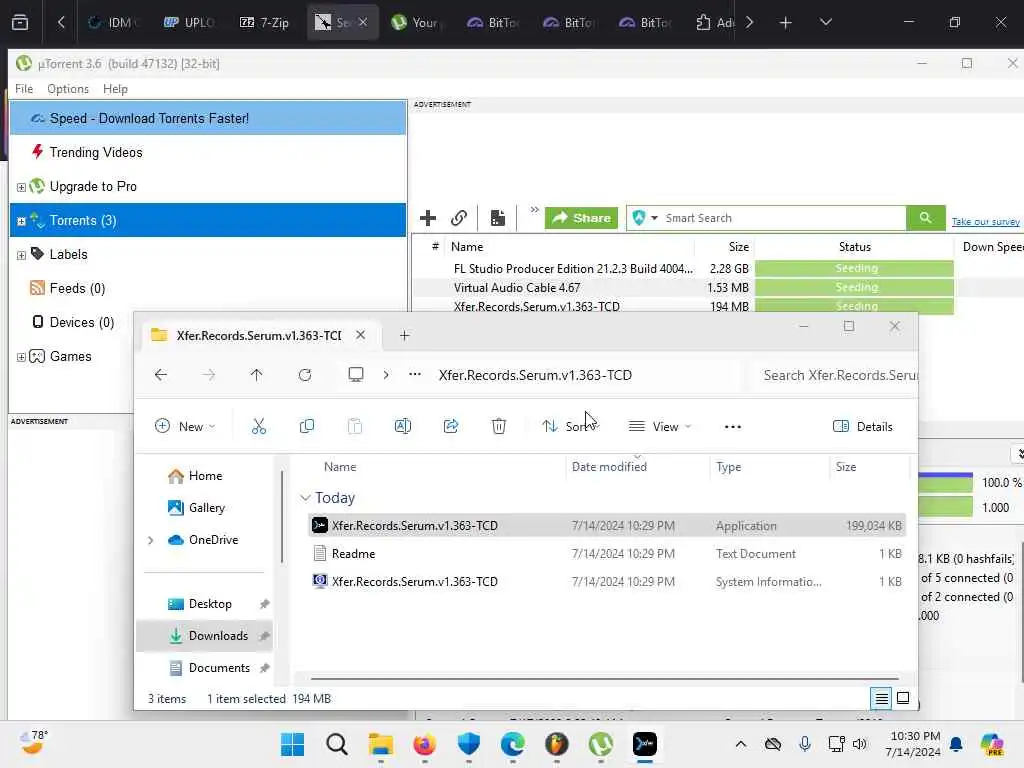Click the address bar ellipsis button
This screenshot has width=1024, height=768.
[x=415, y=375]
